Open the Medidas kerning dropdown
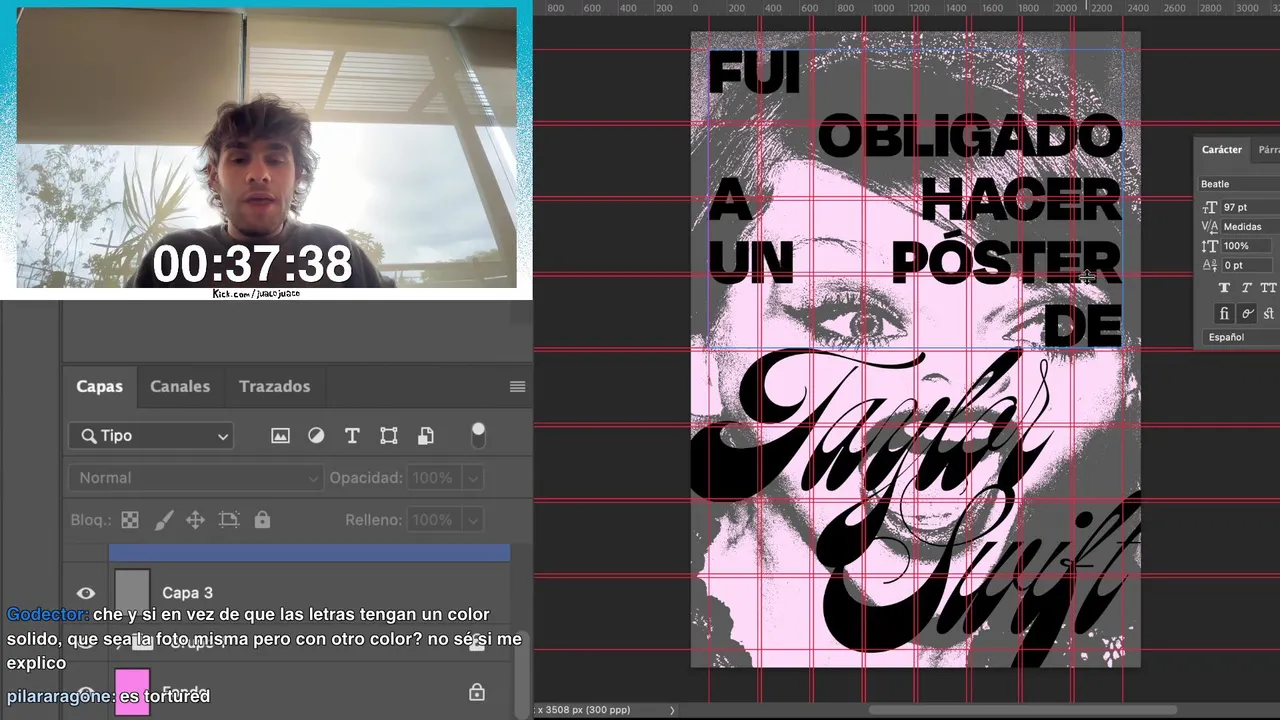This screenshot has height=720, width=1280. pyautogui.click(x=1250, y=227)
